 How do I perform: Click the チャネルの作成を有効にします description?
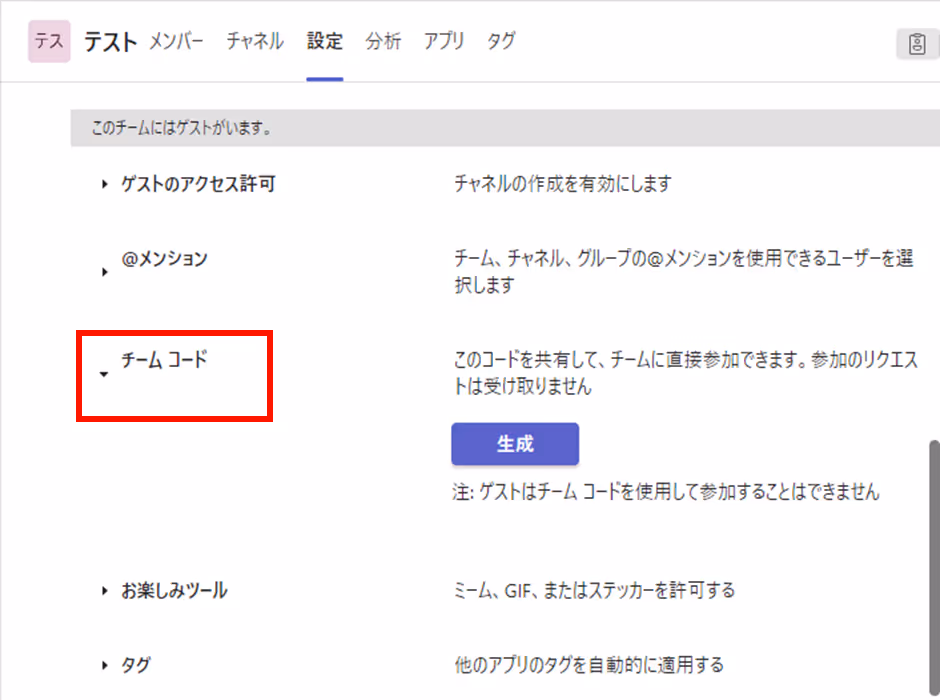coord(563,183)
